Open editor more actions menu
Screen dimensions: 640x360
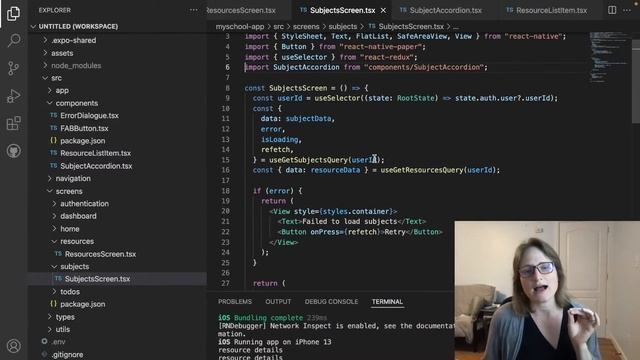pos(627,10)
